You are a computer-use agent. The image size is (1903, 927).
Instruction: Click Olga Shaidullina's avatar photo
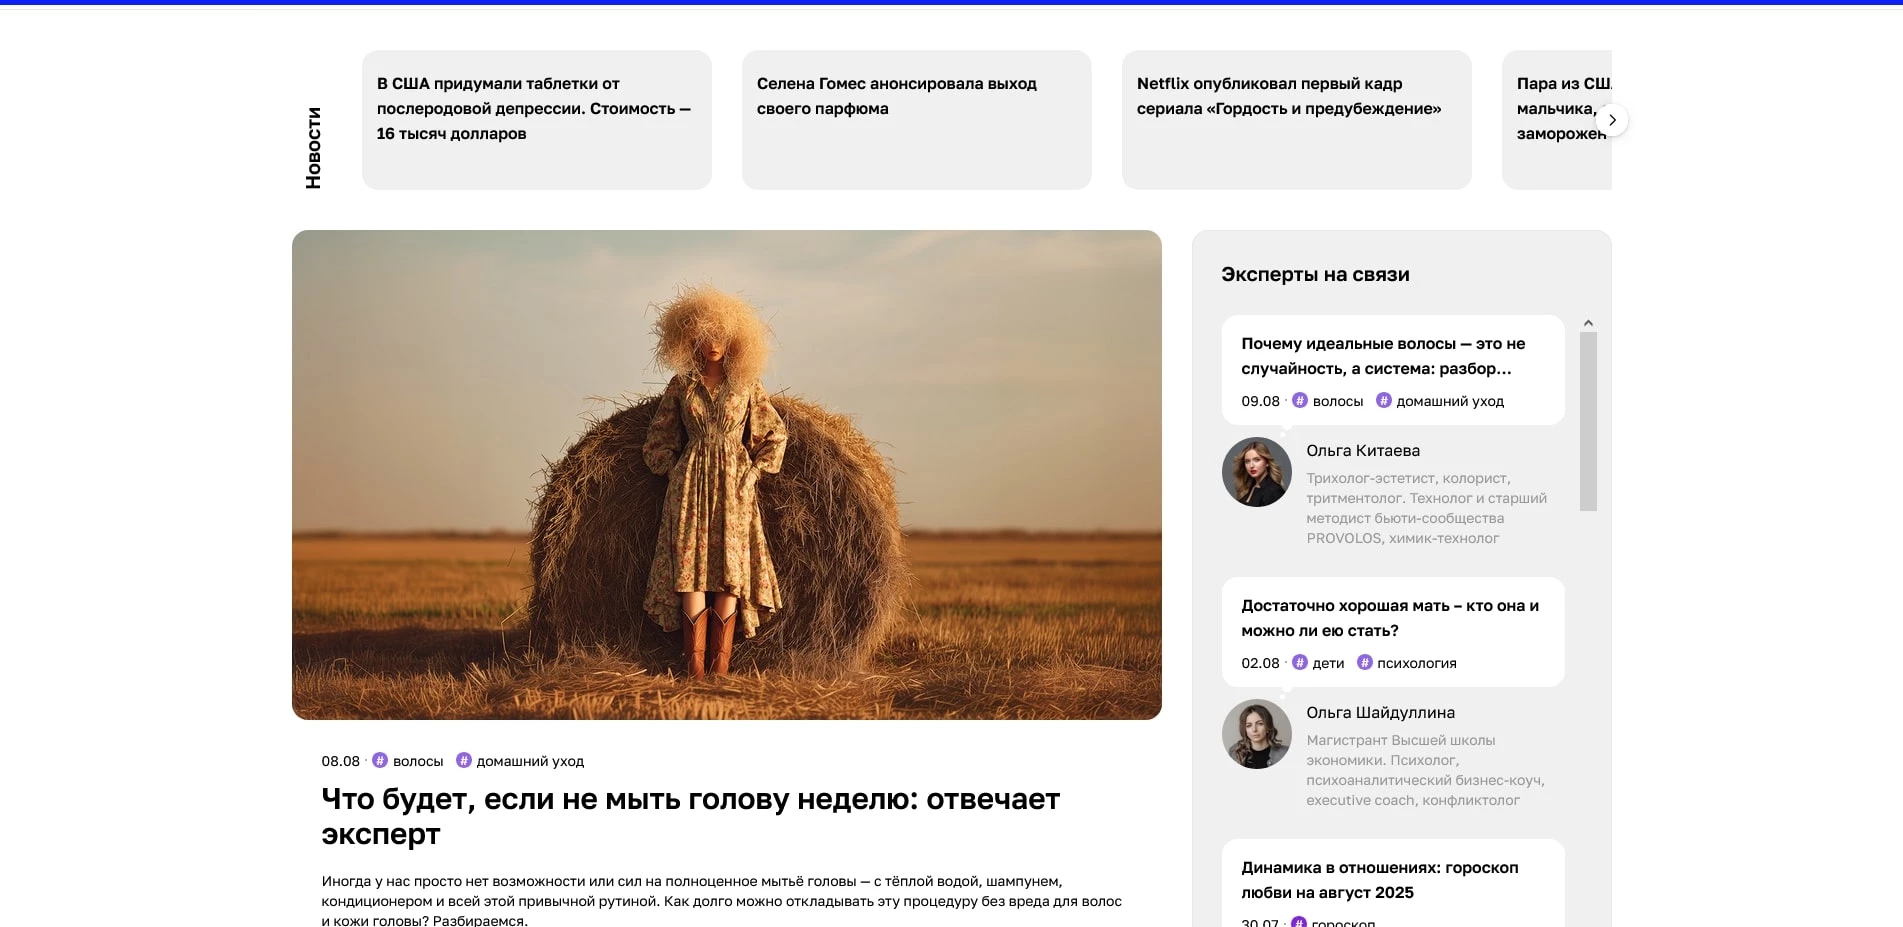[x=1256, y=734]
